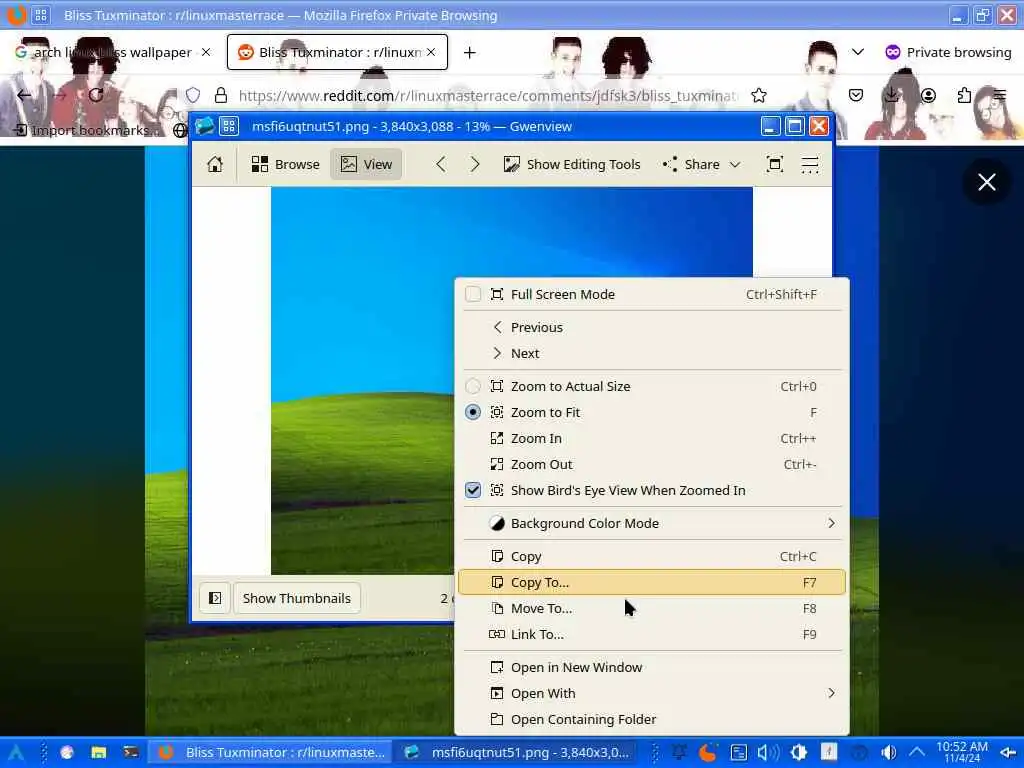
Task: Open the Gwenview hamburger menu
Action: (x=810, y=164)
